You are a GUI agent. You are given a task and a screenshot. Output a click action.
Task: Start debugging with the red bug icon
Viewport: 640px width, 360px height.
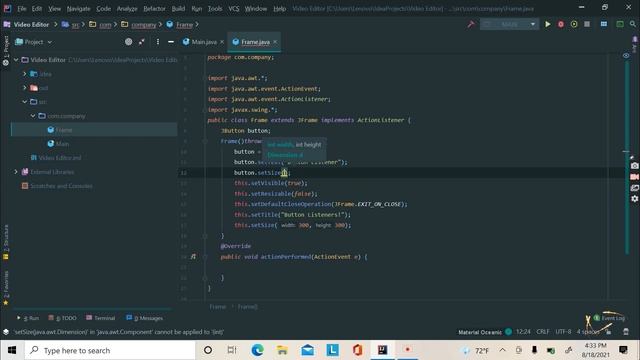[x=561, y=24]
